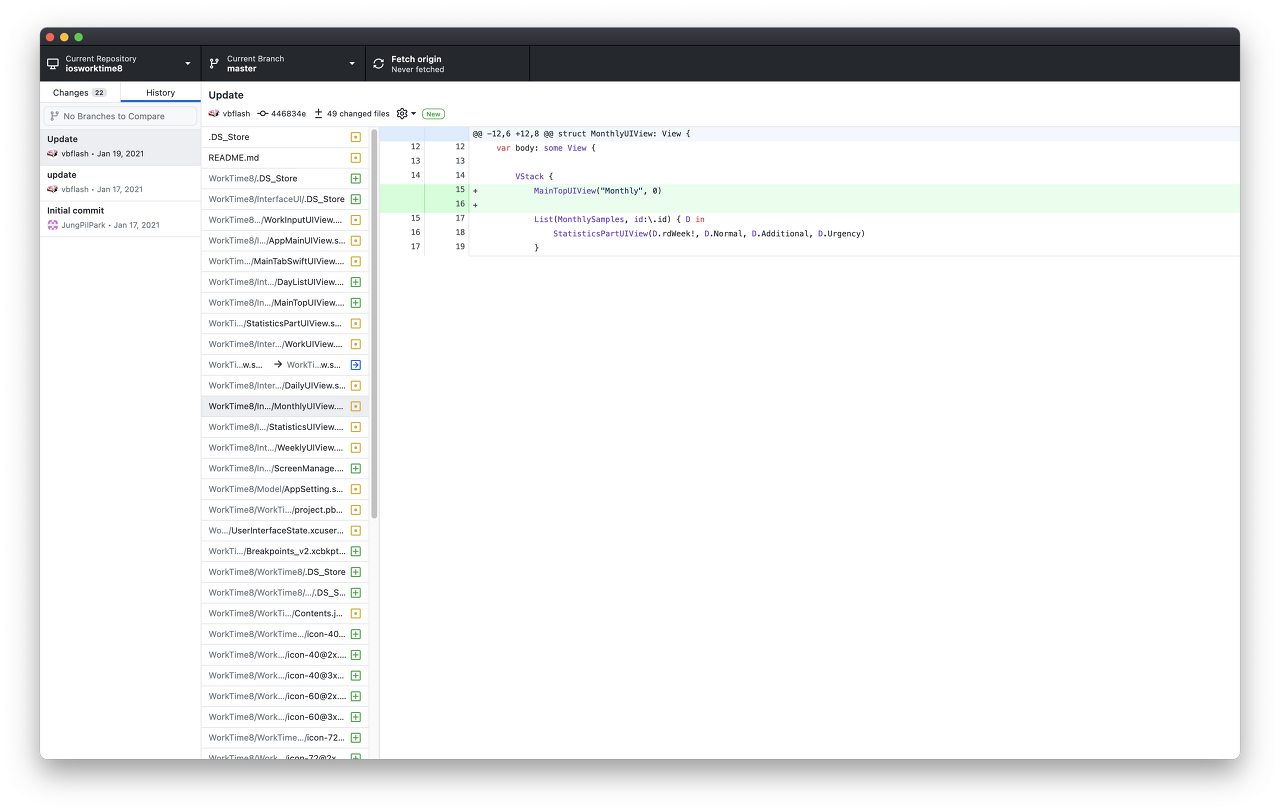The image size is (1280, 812).
Task: Click the diff hunk header for MonthlyUIView
Action: pos(809,133)
